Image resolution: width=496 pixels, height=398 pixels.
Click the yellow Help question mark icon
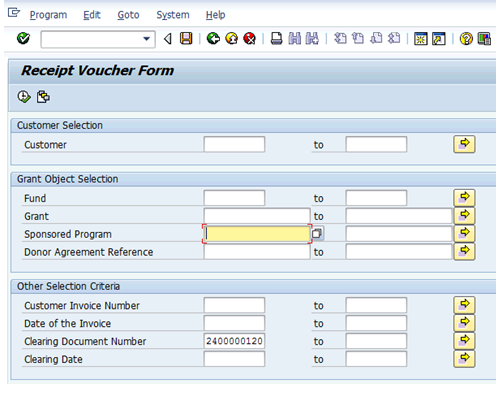[x=466, y=39]
